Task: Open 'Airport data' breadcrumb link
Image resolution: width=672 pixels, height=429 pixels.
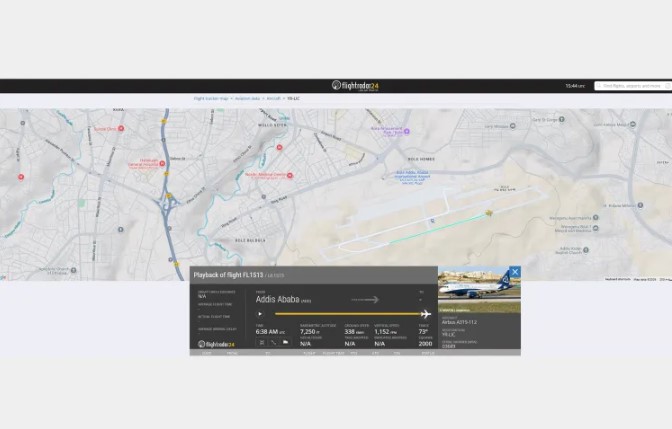Action: (247, 99)
